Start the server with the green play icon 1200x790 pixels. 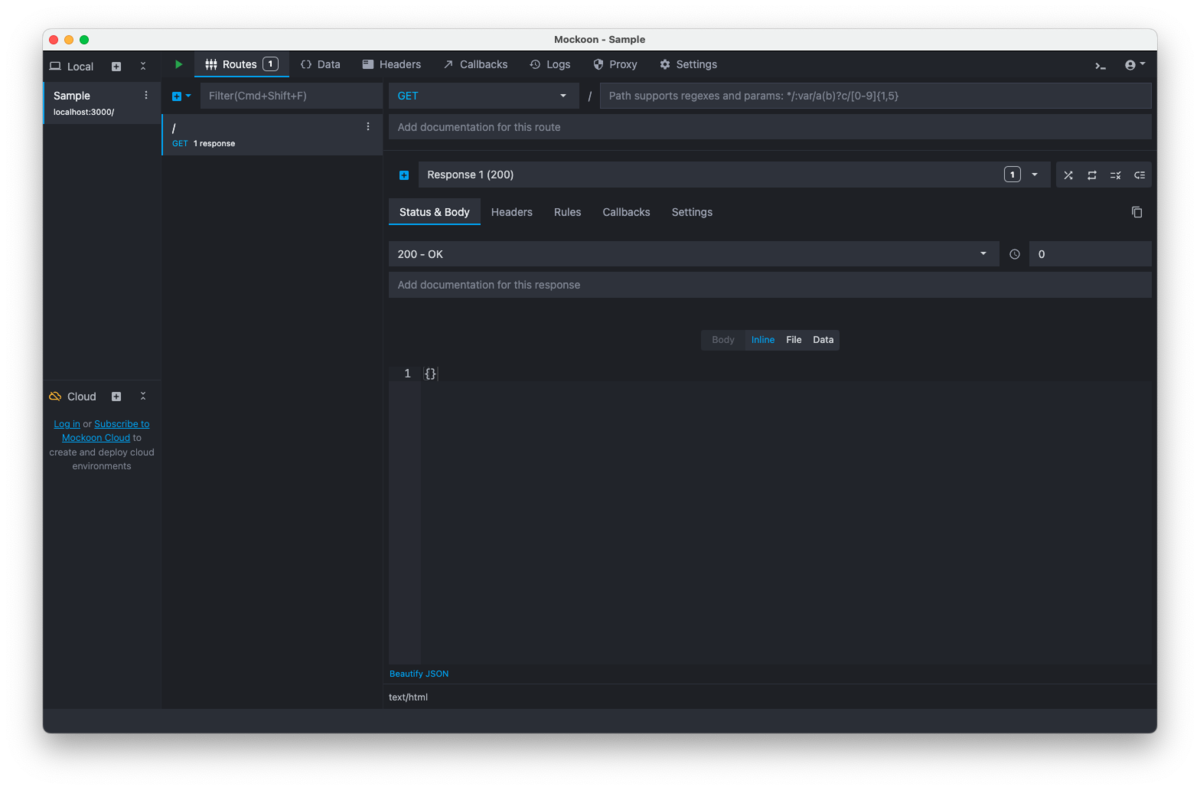click(179, 64)
